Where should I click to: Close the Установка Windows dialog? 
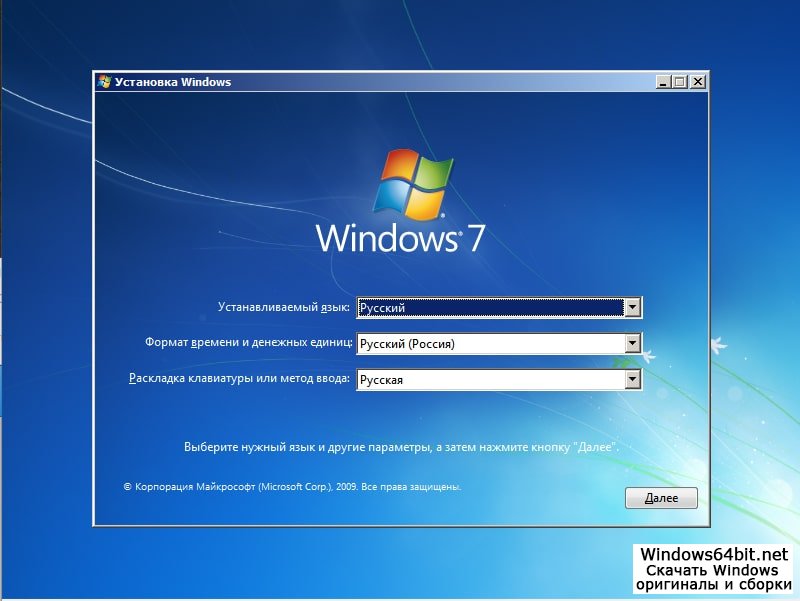[x=697, y=82]
